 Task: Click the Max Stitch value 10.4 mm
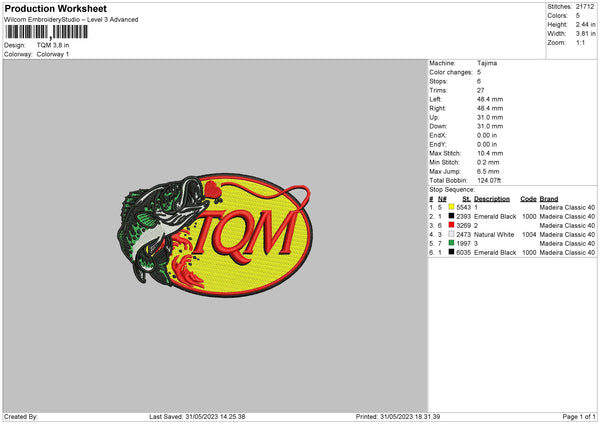[x=490, y=153]
